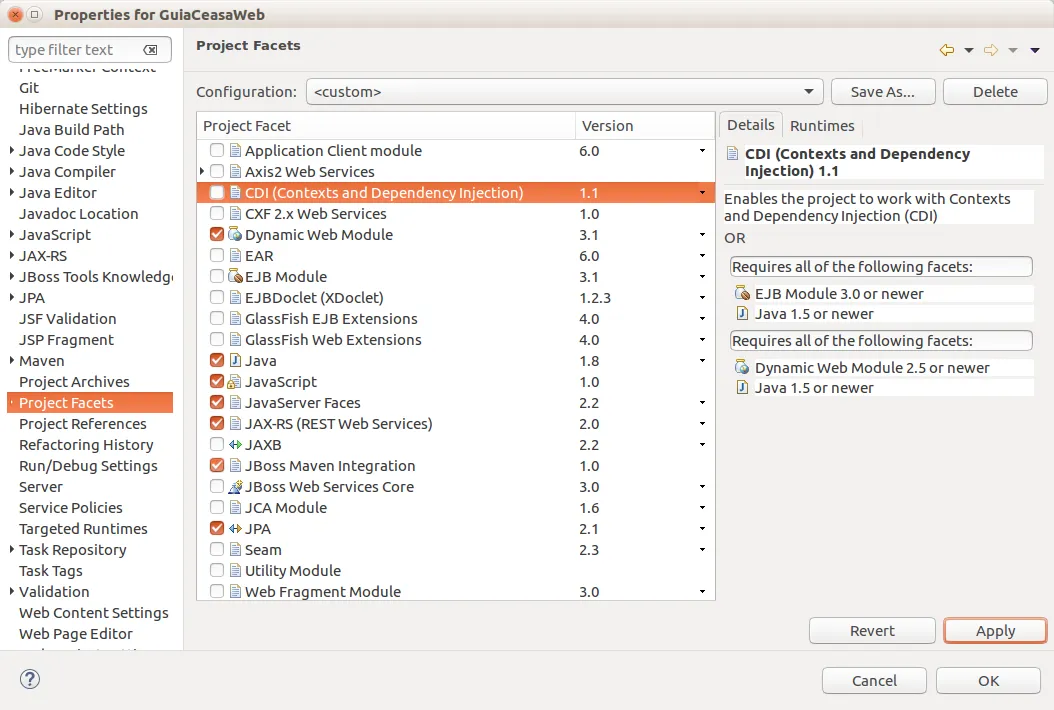The width and height of the screenshot is (1054, 710).
Task: Click the JavaScript facet icon
Action: point(235,382)
